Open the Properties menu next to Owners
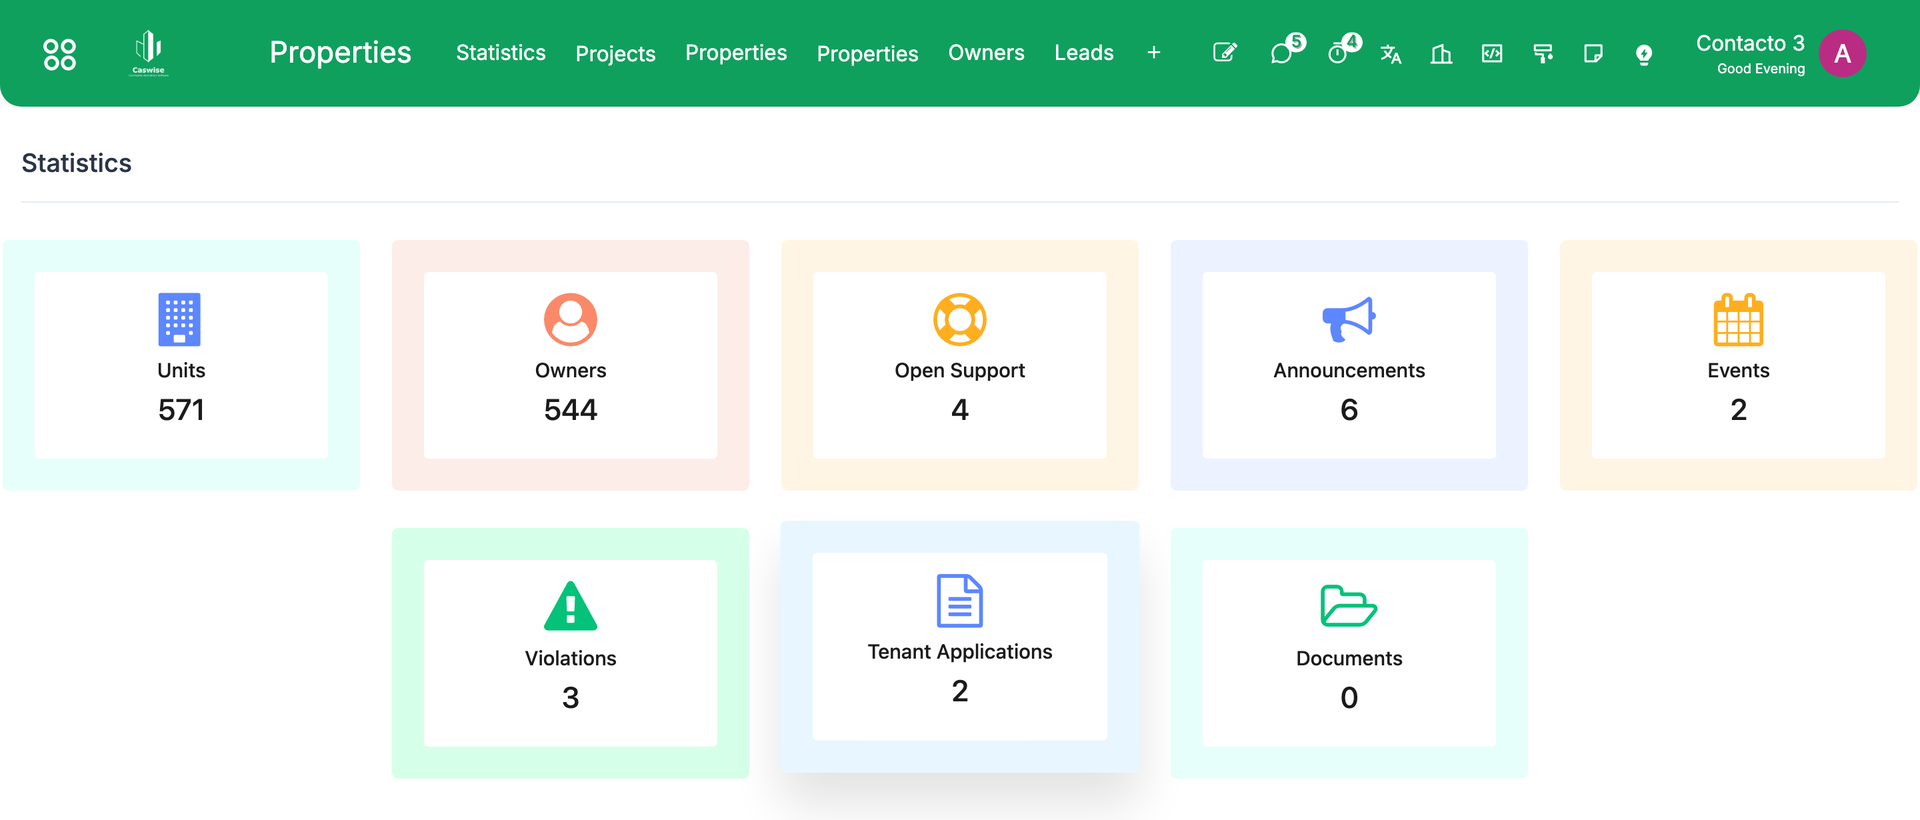 pos(867,54)
